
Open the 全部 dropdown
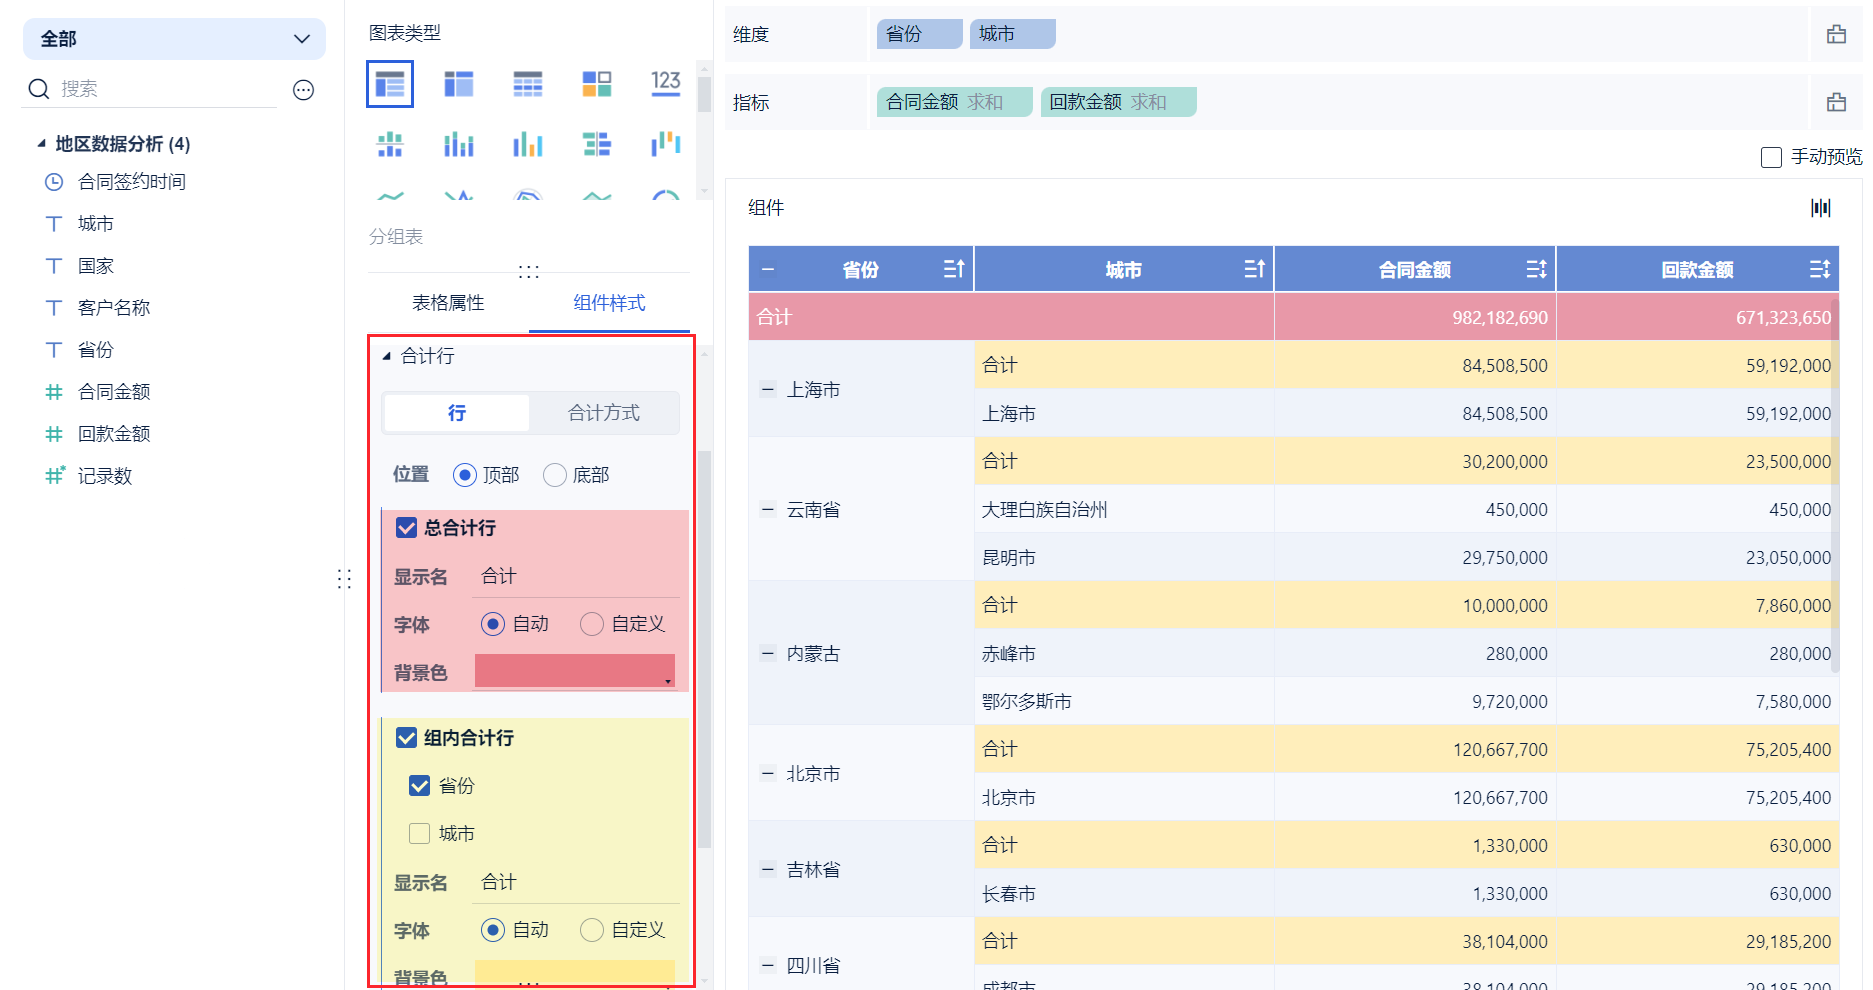(x=174, y=39)
